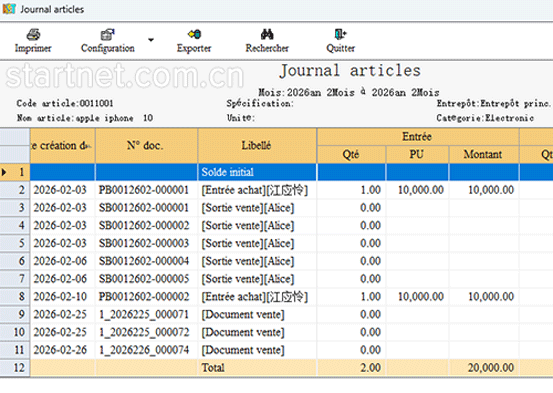Click [Document vente] label in row 9
Screen dimensions: 553x393
(243, 315)
